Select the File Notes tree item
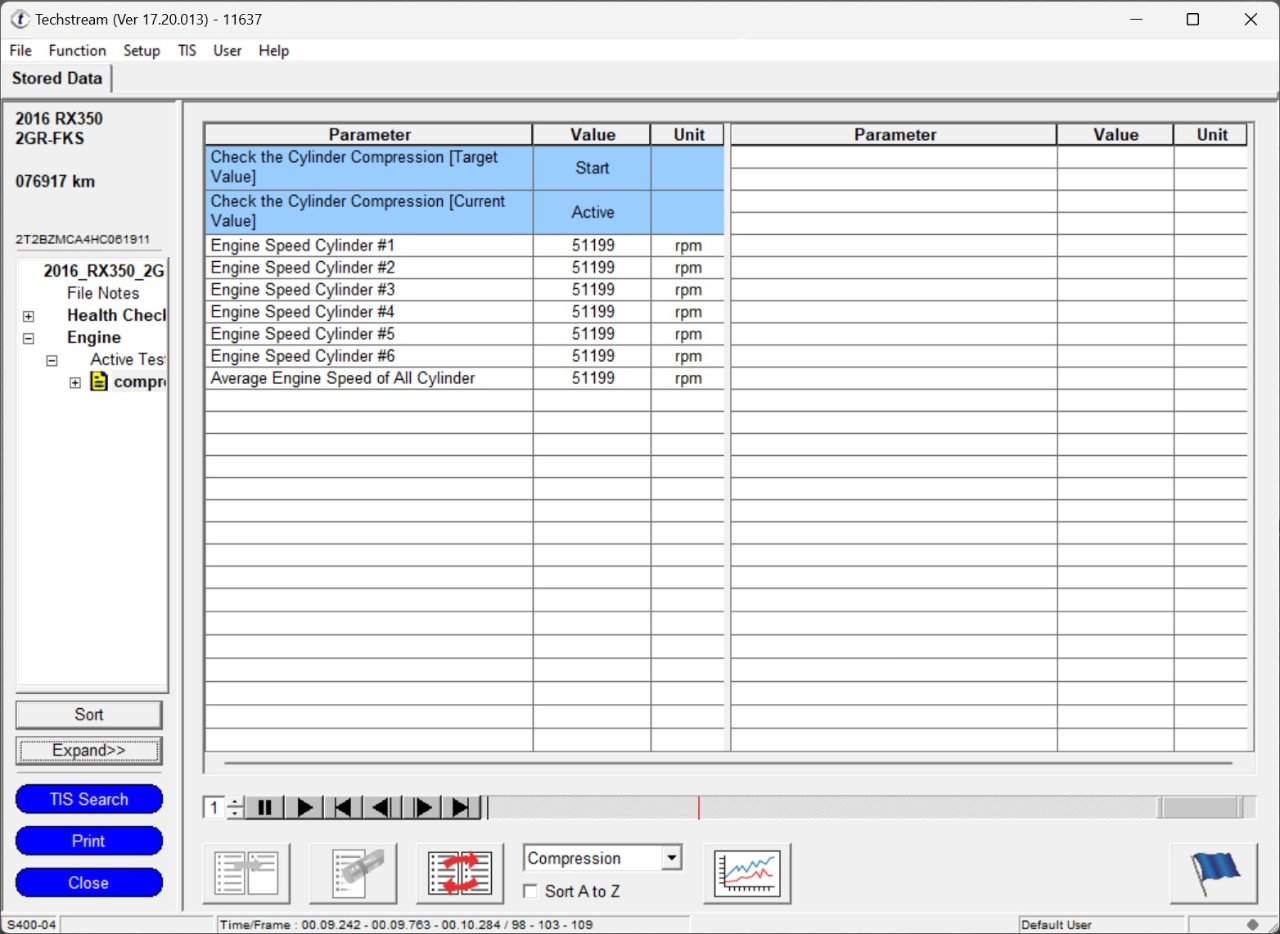This screenshot has width=1280, height=934. (x=103, y=293)
